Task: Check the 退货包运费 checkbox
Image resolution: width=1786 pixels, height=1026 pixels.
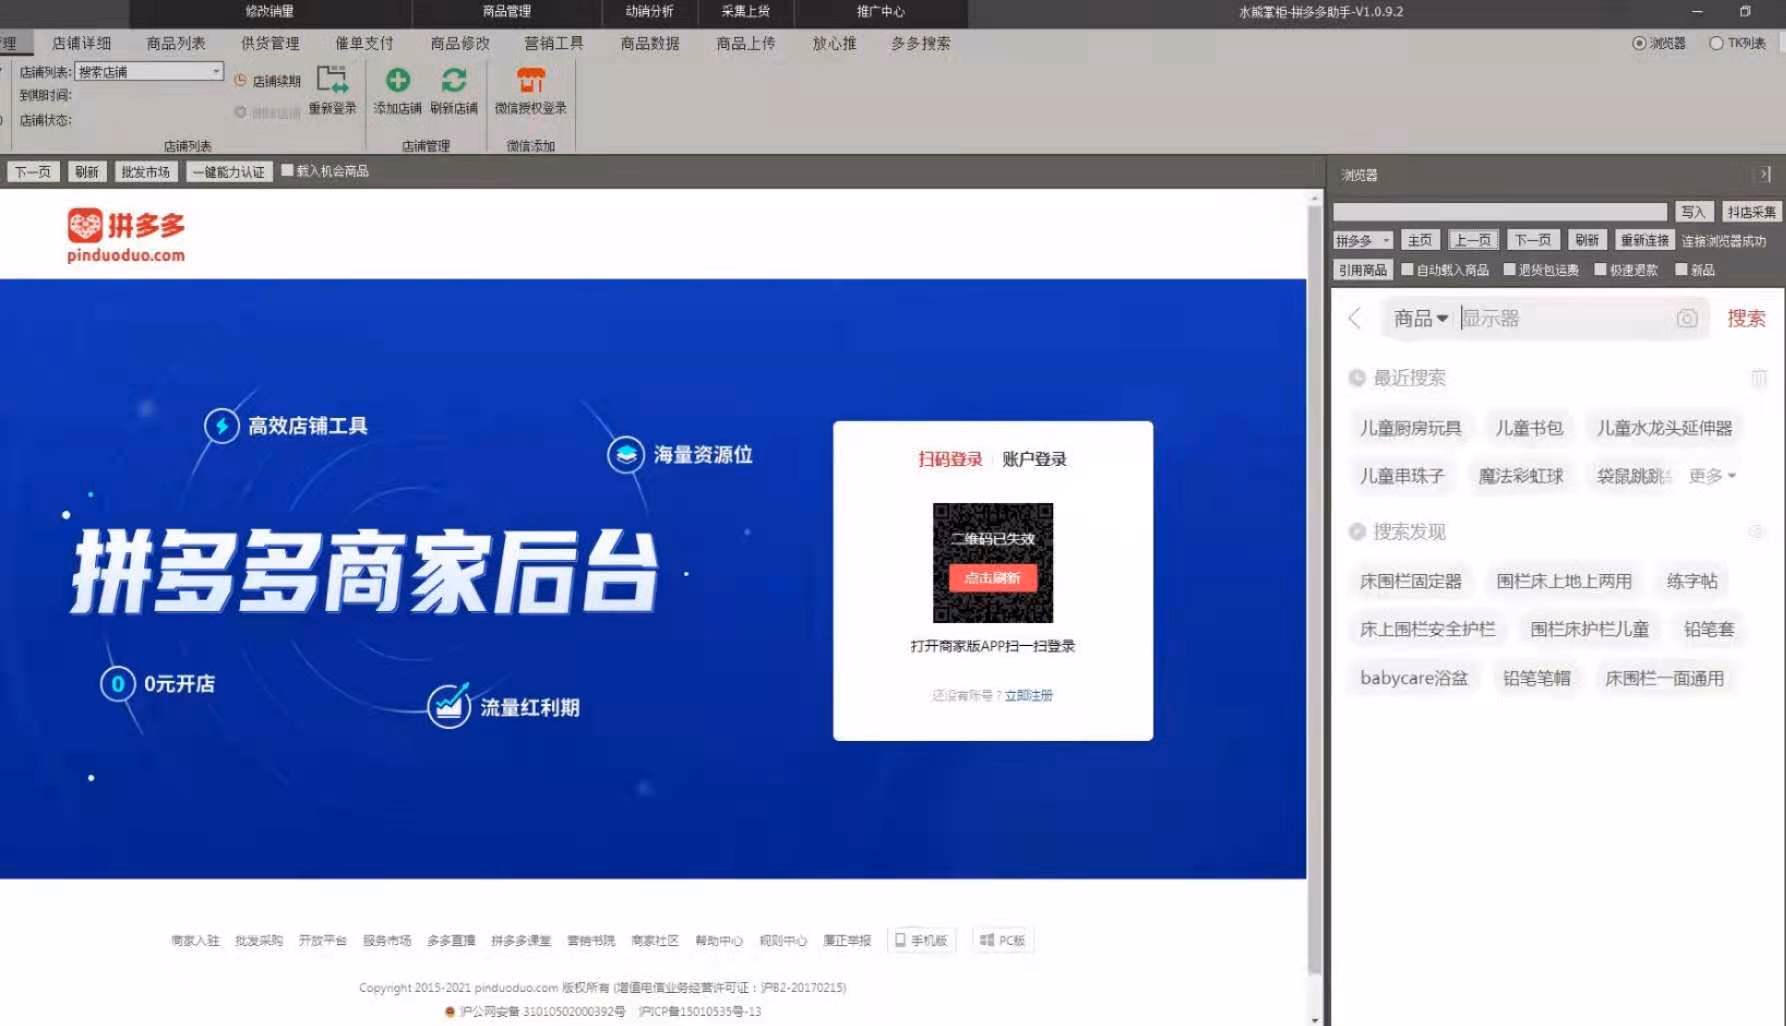Action: 1509,269
